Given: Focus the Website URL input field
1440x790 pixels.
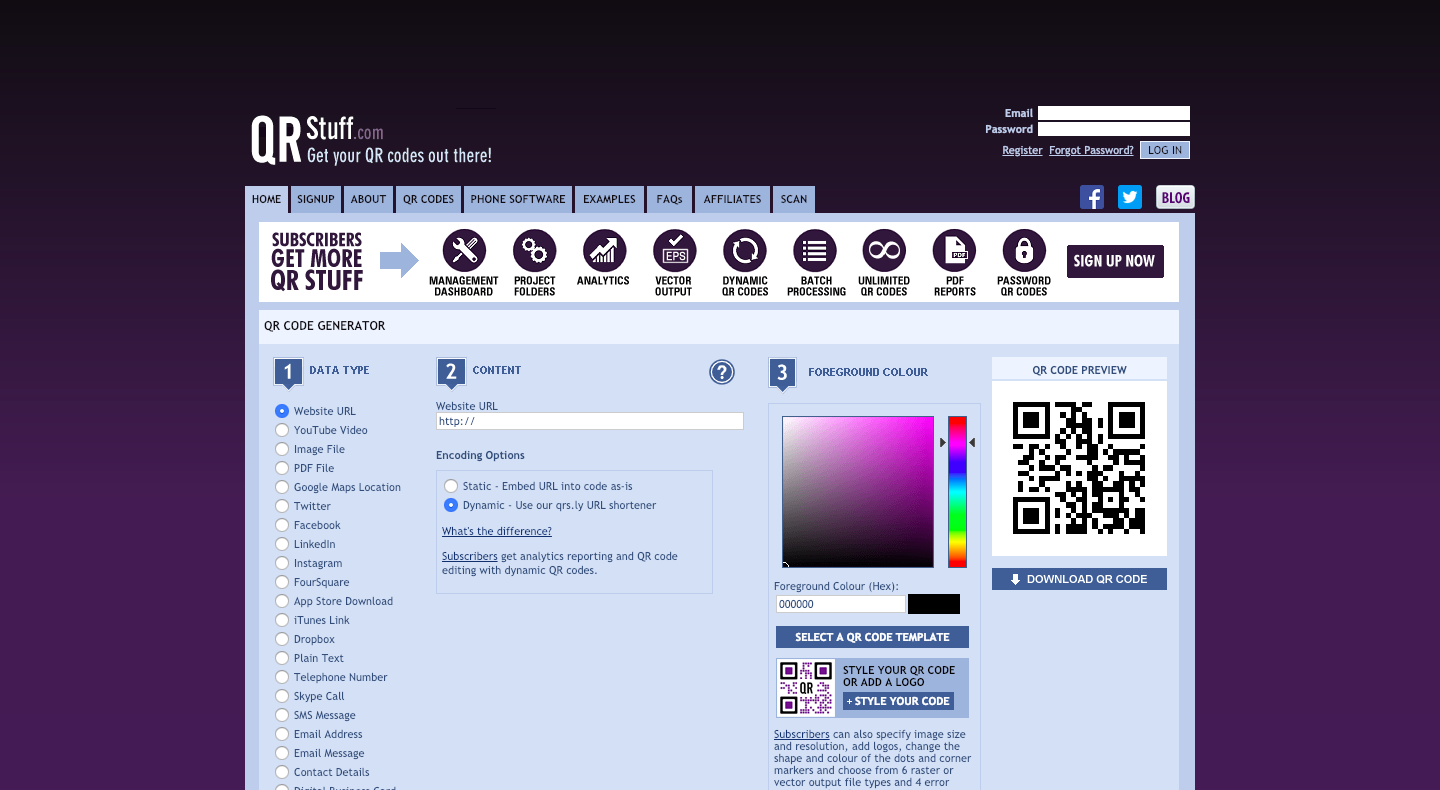Looking at the screenshot, I should click(x=590, y=421).
